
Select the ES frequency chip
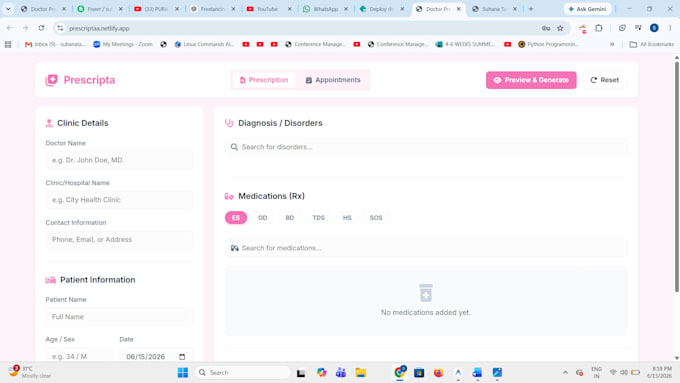tap(236, 218)
